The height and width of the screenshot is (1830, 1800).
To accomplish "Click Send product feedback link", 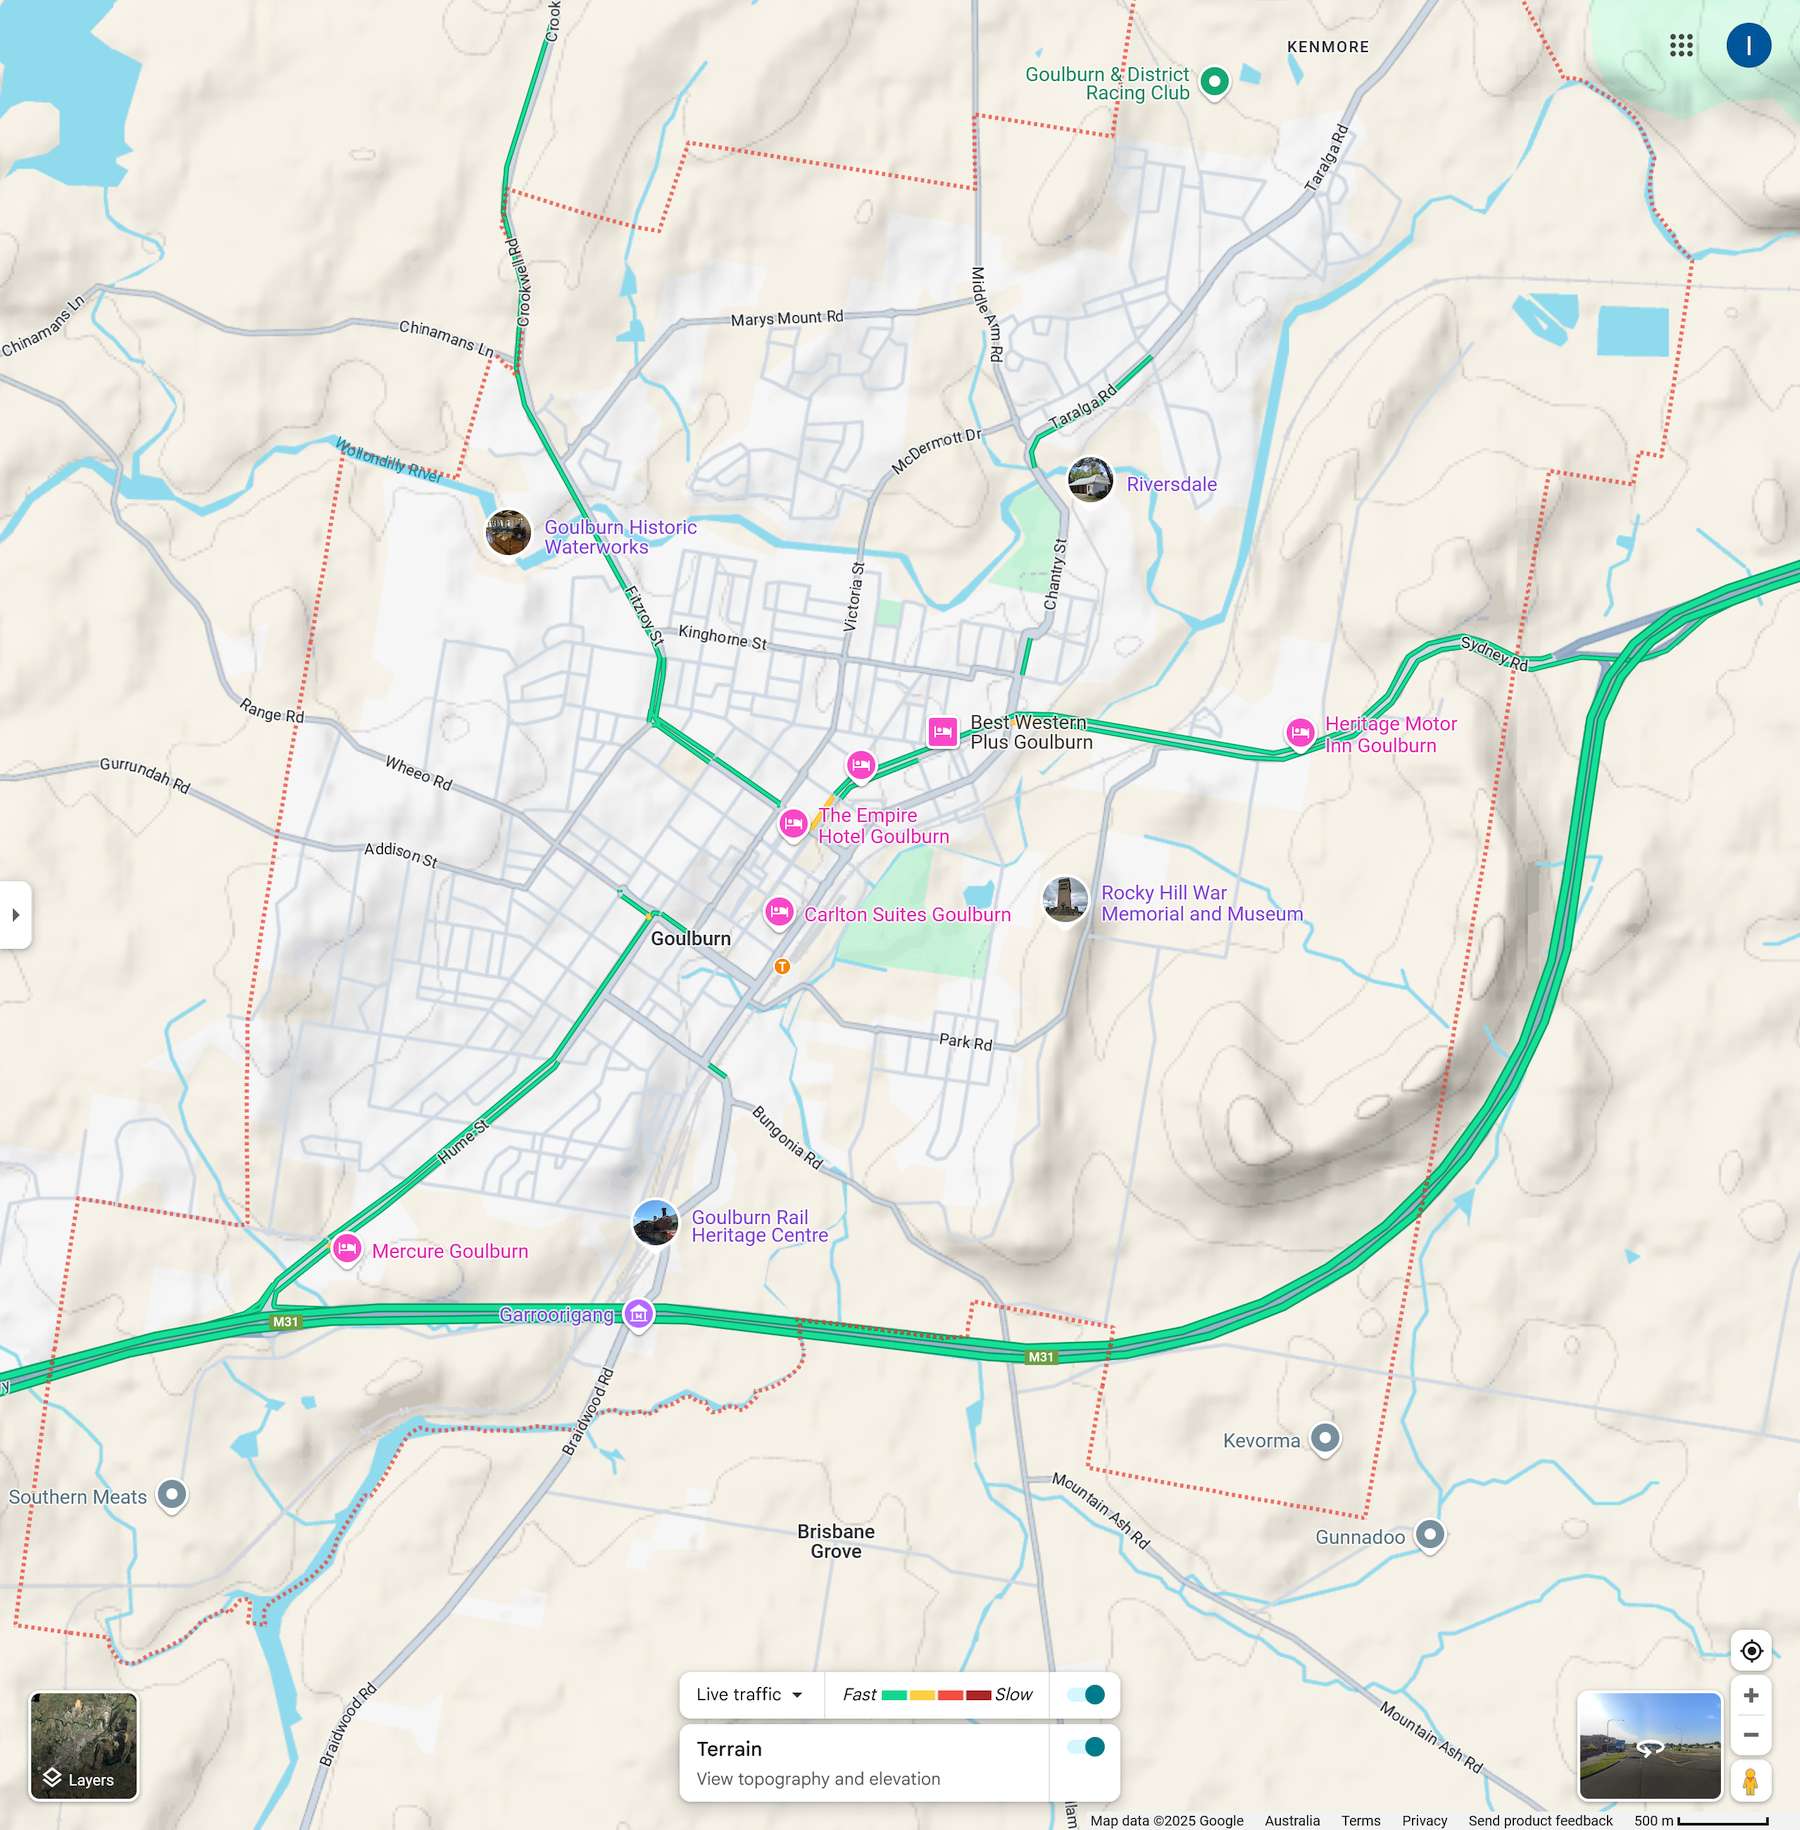I will (1540, 1820).
